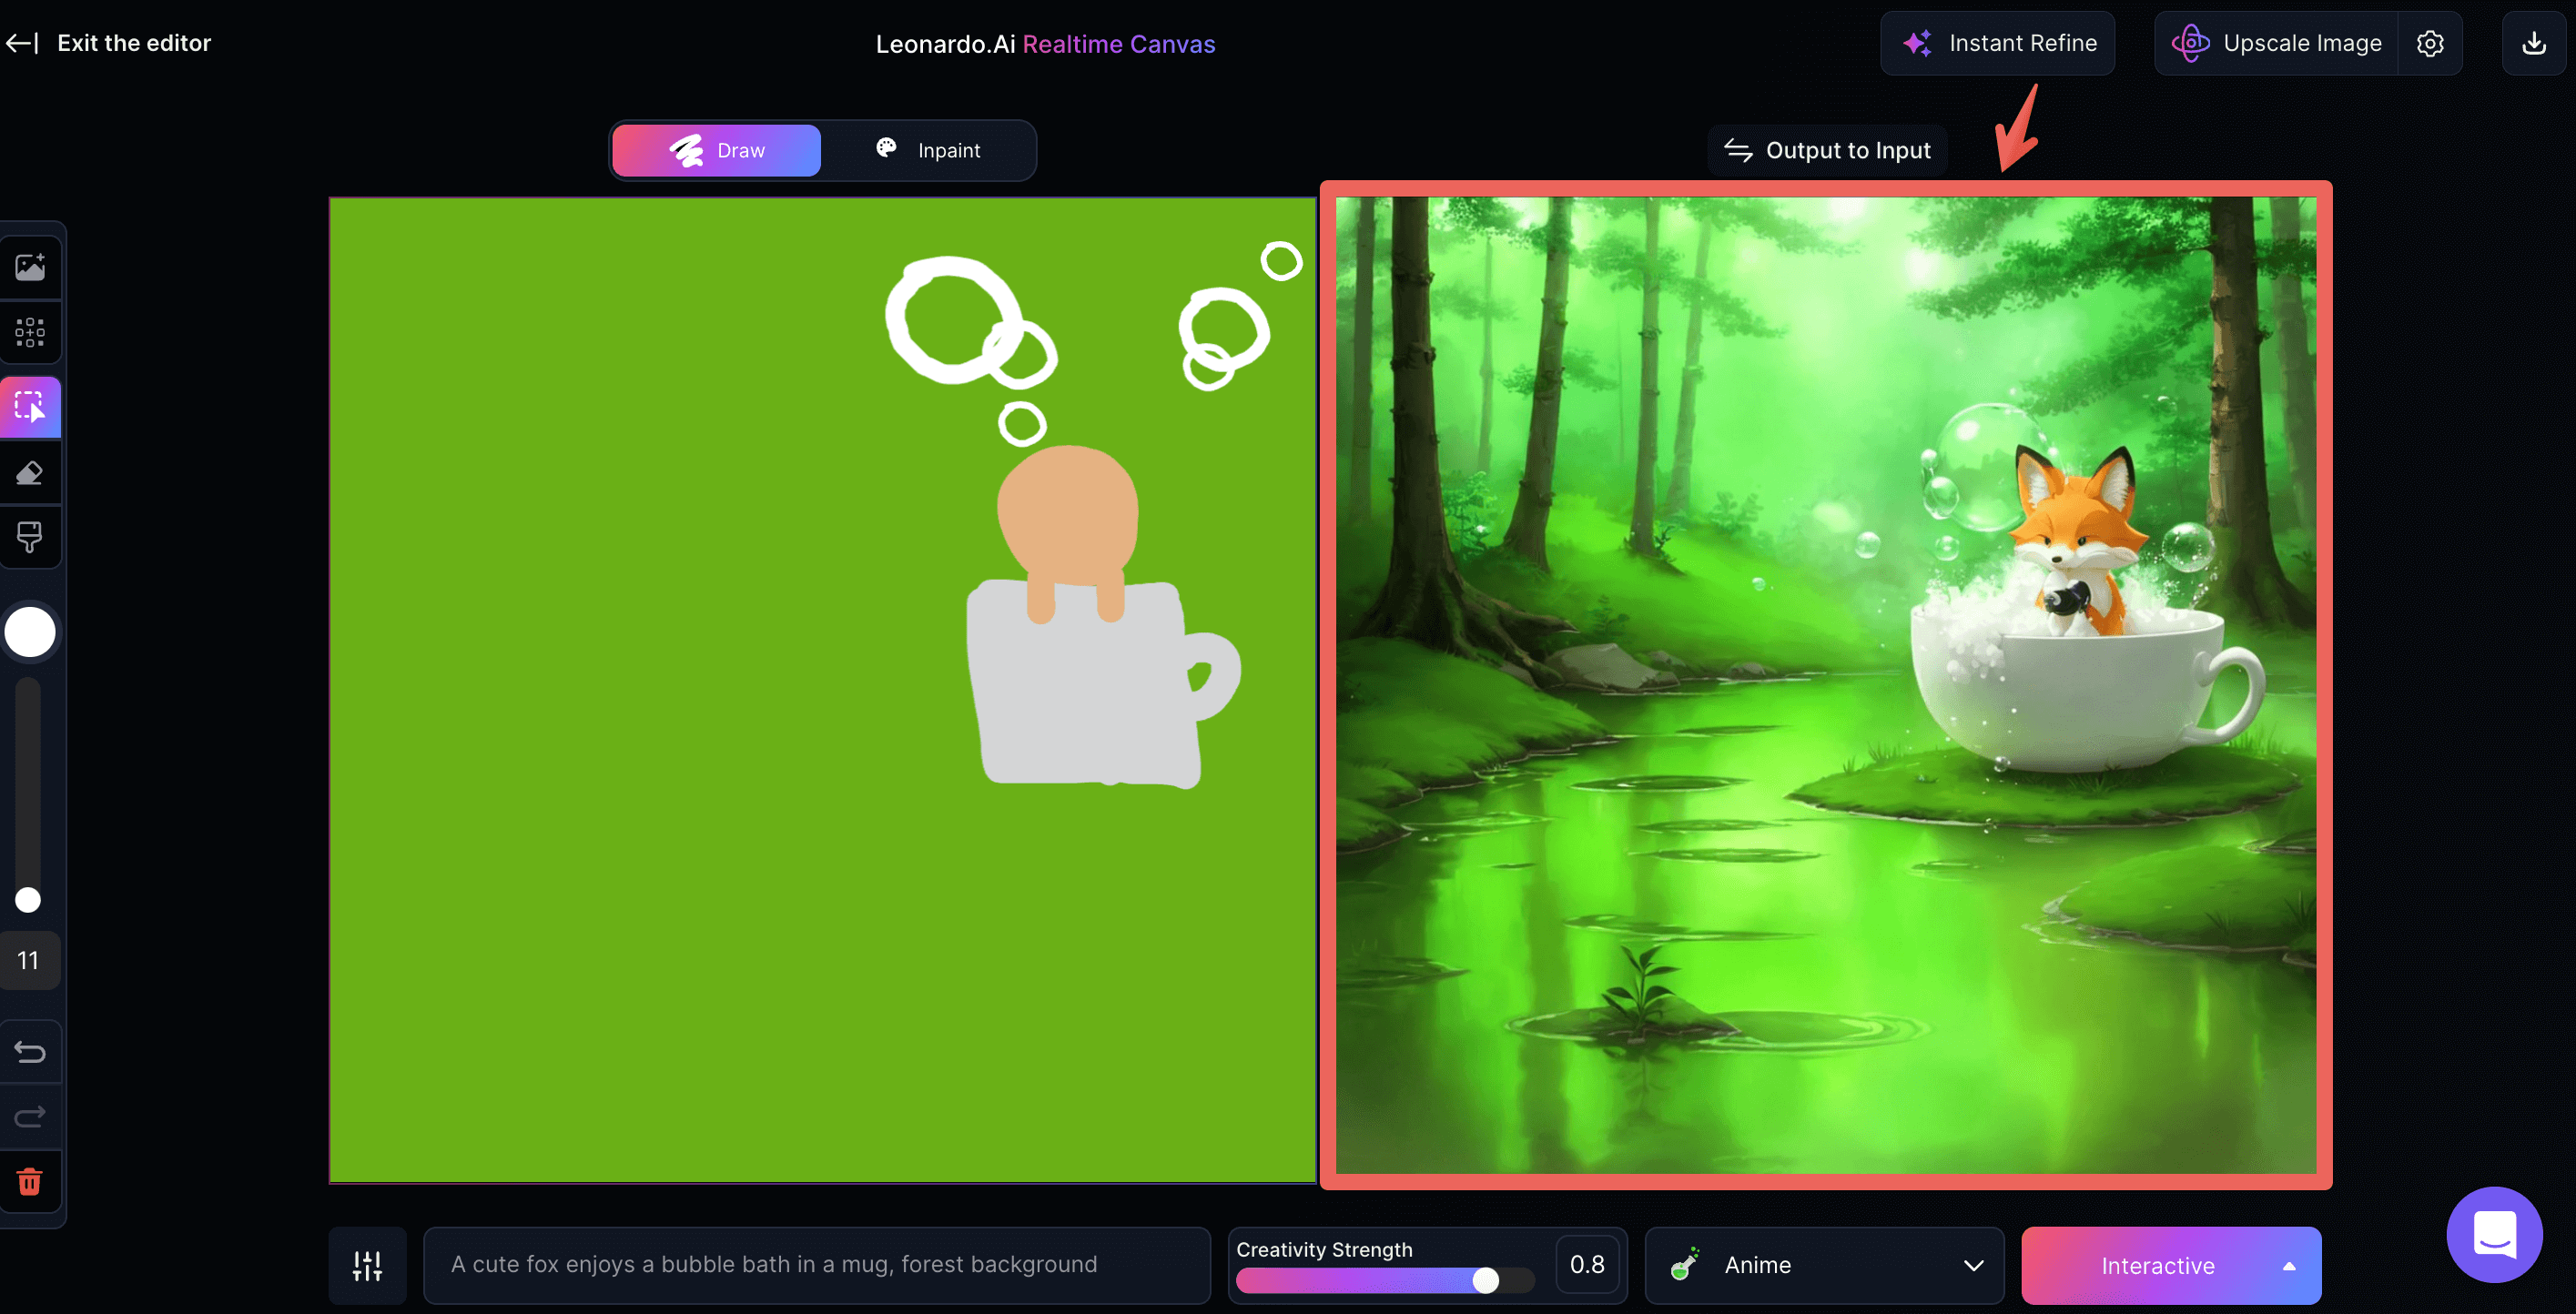Expand the Anime style dropdown
Screen dimensions: 2576x1314
1824,1265
